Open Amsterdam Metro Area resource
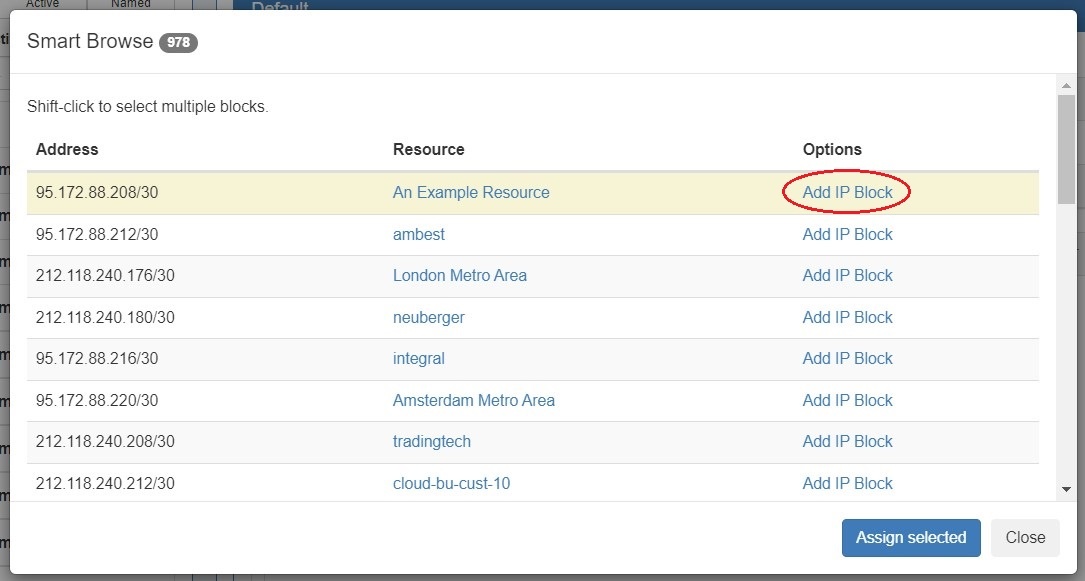The height and width of the screenshot is (581, 1085). (473, 400)
